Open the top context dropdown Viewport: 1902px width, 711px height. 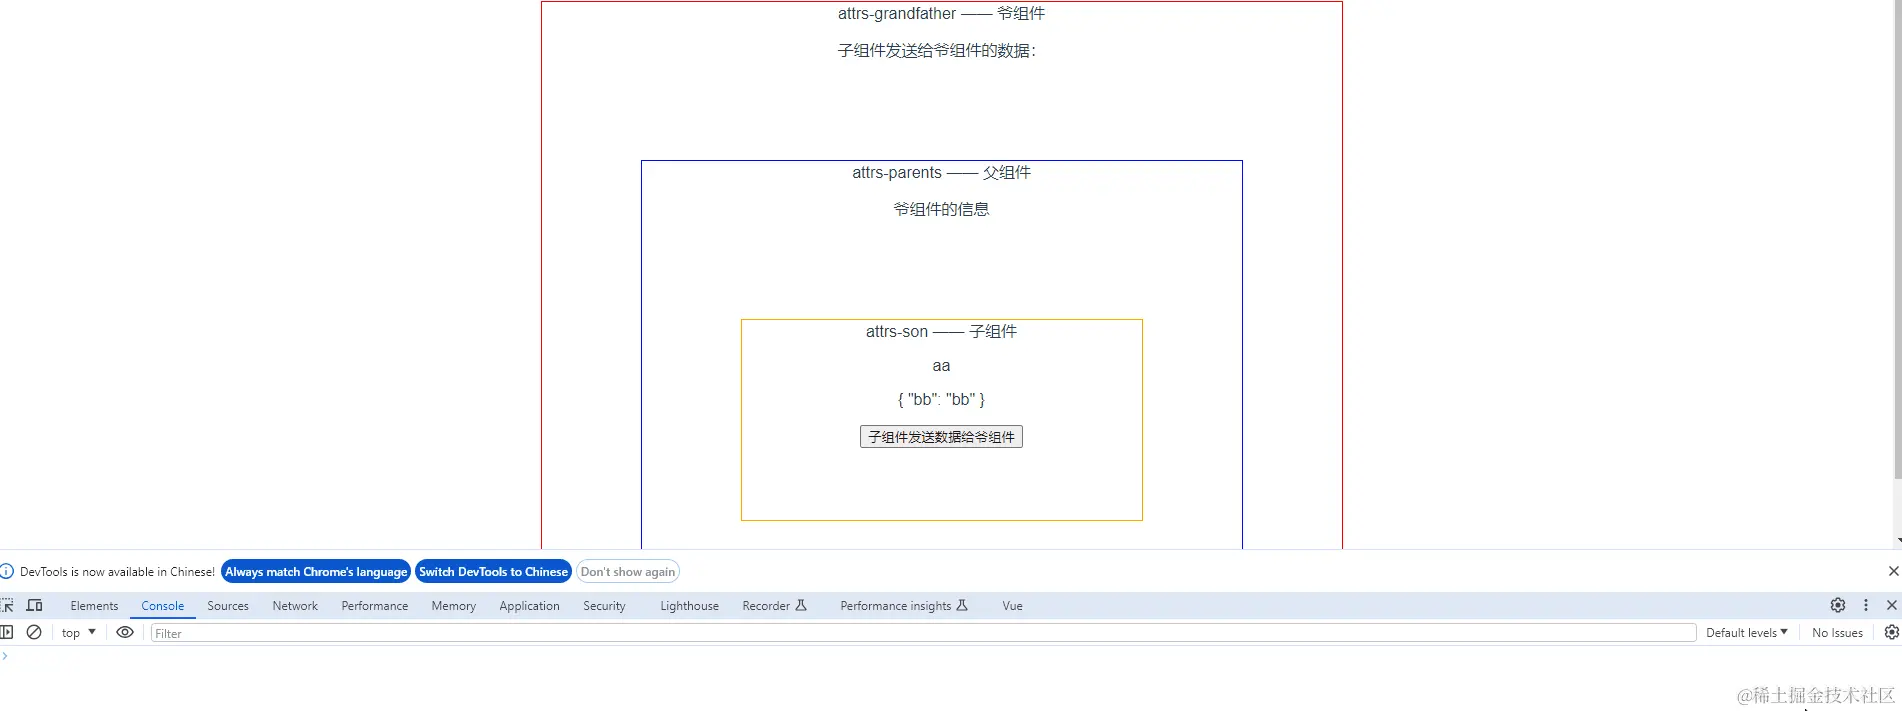(x=78, y=632)
